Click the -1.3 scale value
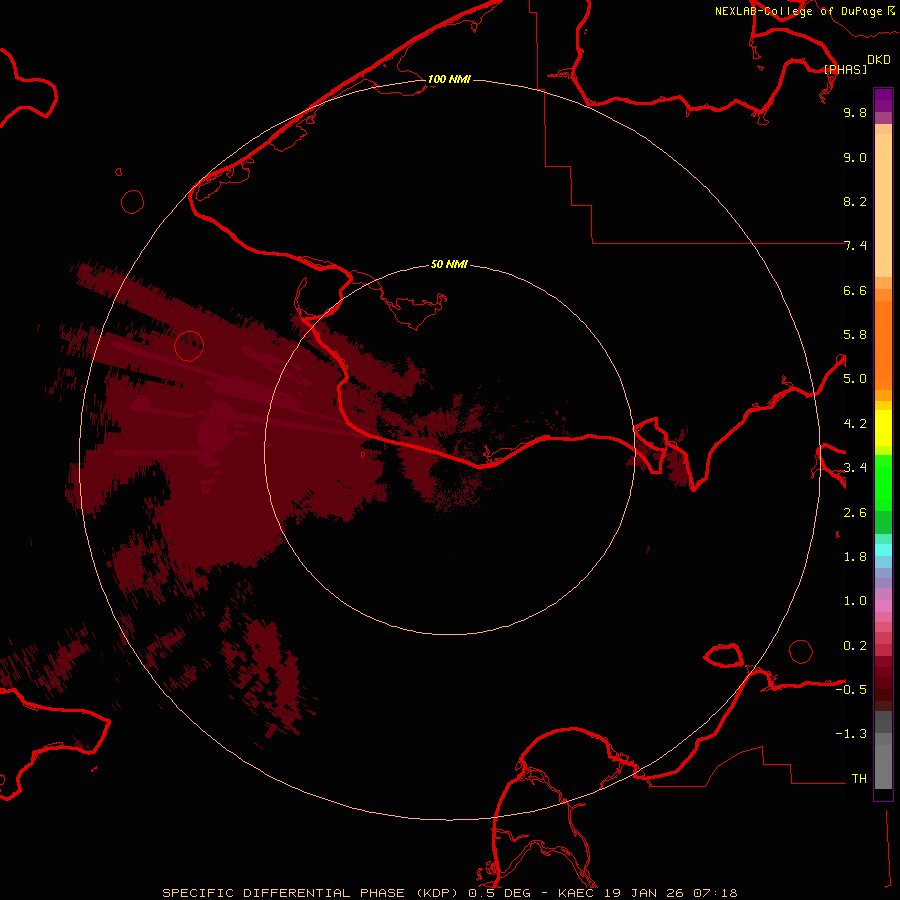The width and height of the screenshot is (900, 900). pyautogui.click(x=851, y=734)
